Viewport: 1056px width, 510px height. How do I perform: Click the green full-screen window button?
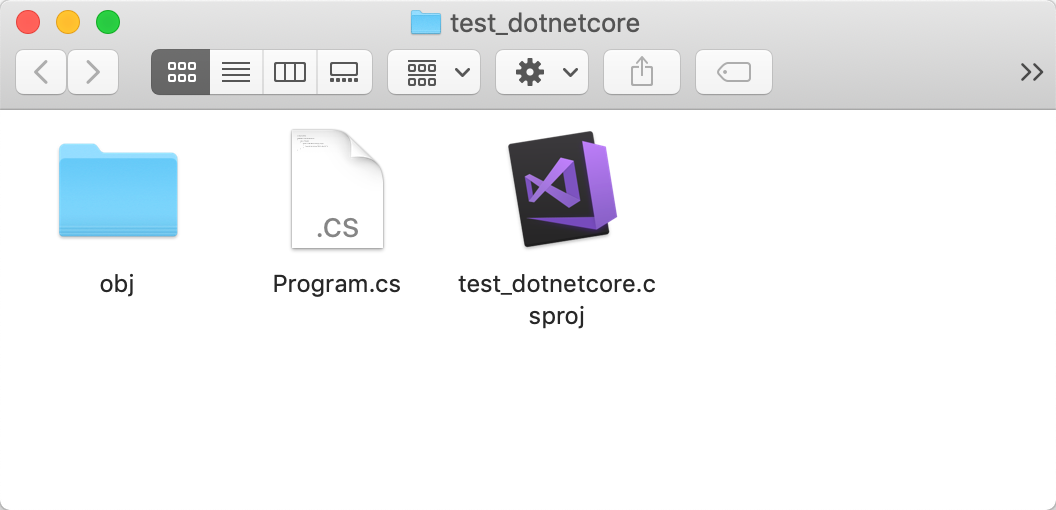point(107,22)
